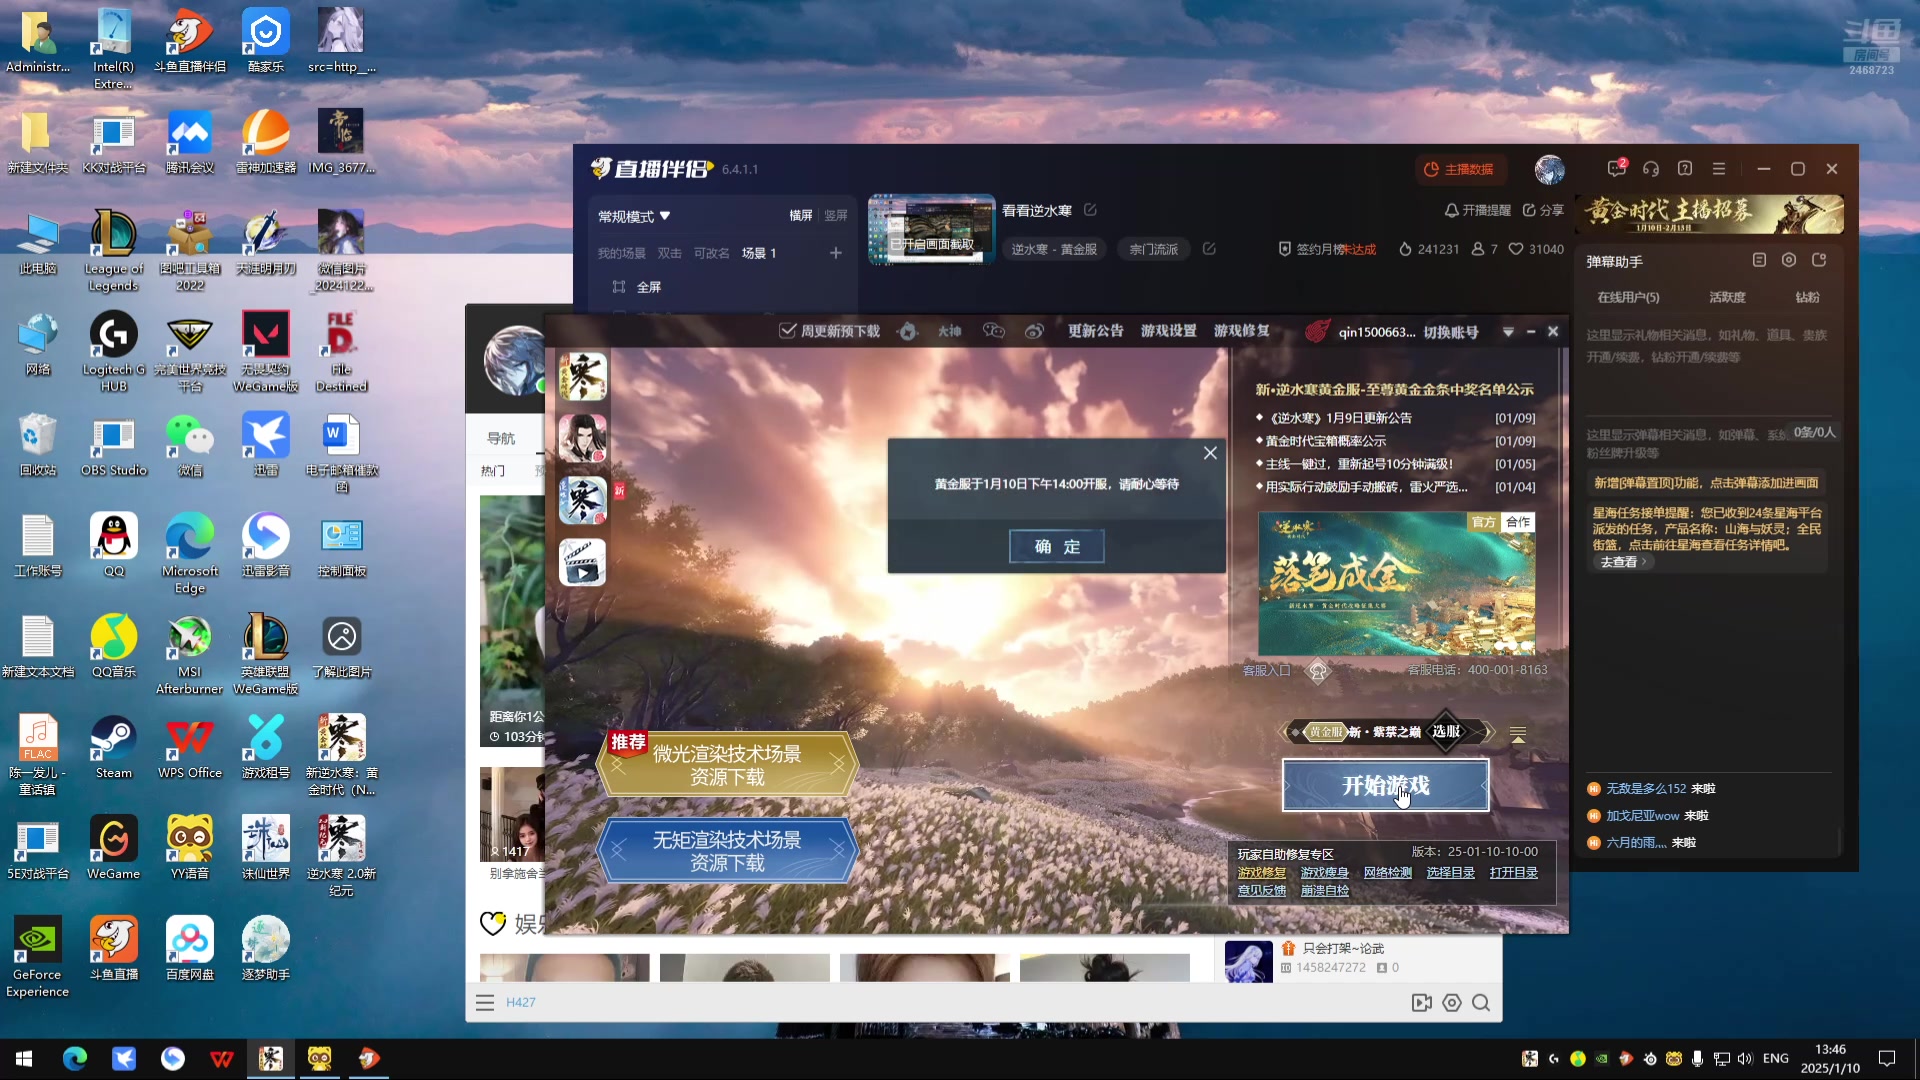Open the hamburger menu in 直播伴侣 title bar
Image resolution: width=1920 pixels, height=1080 pixels.
(x=1719, y=169)
